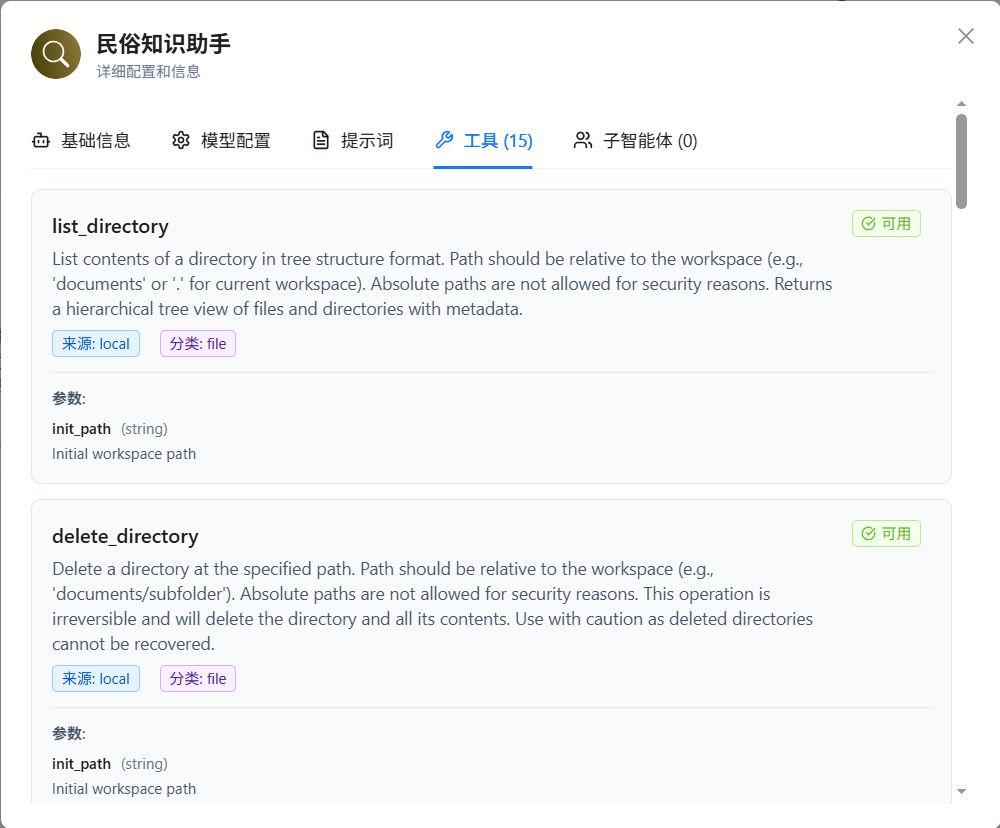Click the list_directory tool title

pyautogui.click(x=110, y=226)
